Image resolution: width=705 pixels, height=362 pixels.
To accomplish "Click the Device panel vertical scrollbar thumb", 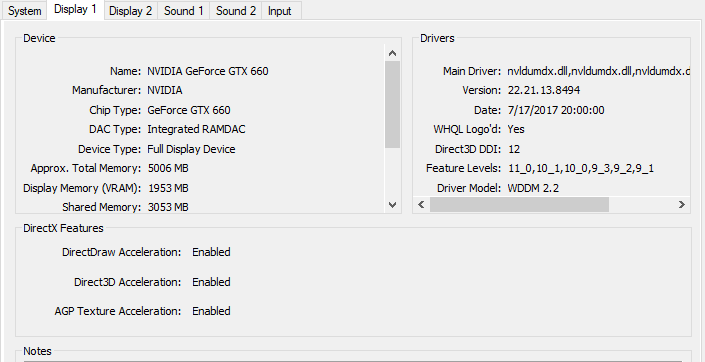I will 393,104.
